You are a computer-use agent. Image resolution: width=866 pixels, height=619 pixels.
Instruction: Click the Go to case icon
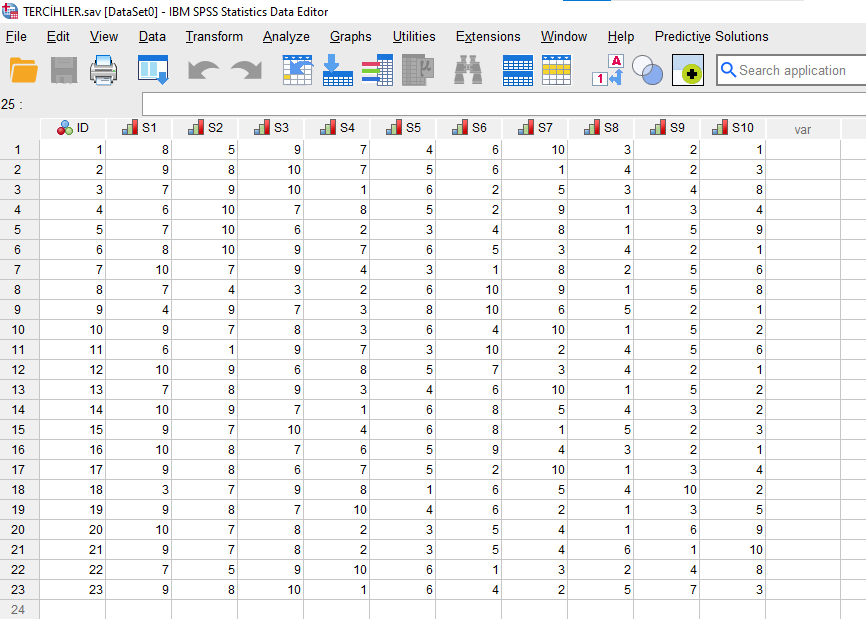point(298,70)
